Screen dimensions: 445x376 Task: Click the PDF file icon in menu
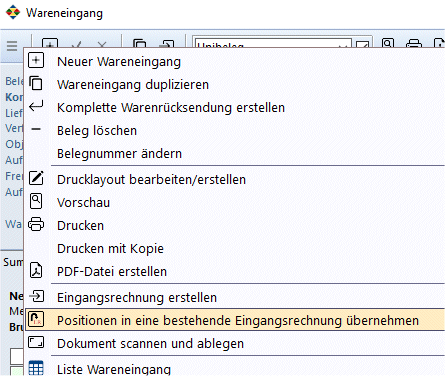(36, 270)
